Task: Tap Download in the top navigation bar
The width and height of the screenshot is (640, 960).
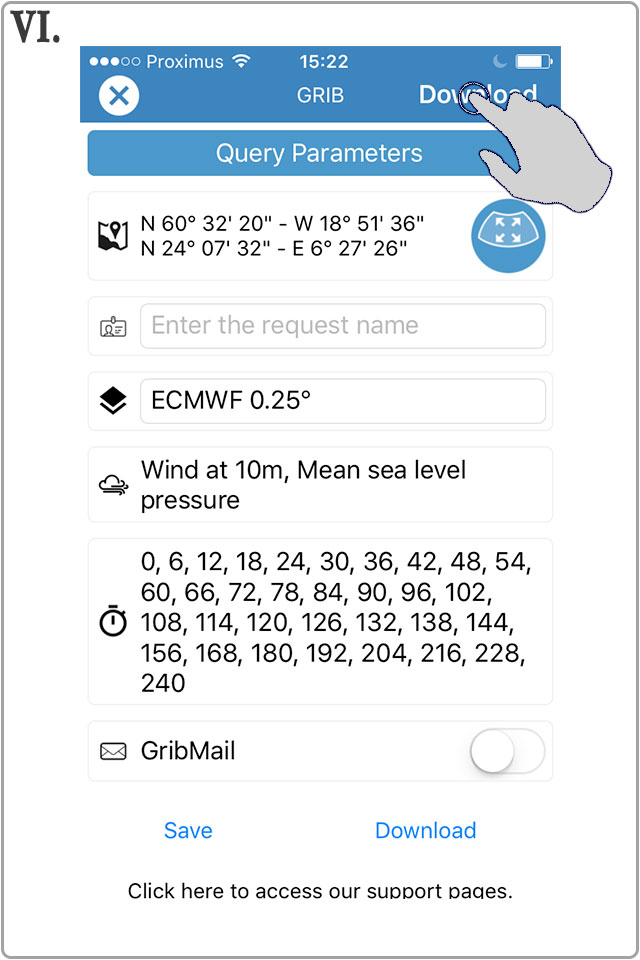Action: pos(478,96)
